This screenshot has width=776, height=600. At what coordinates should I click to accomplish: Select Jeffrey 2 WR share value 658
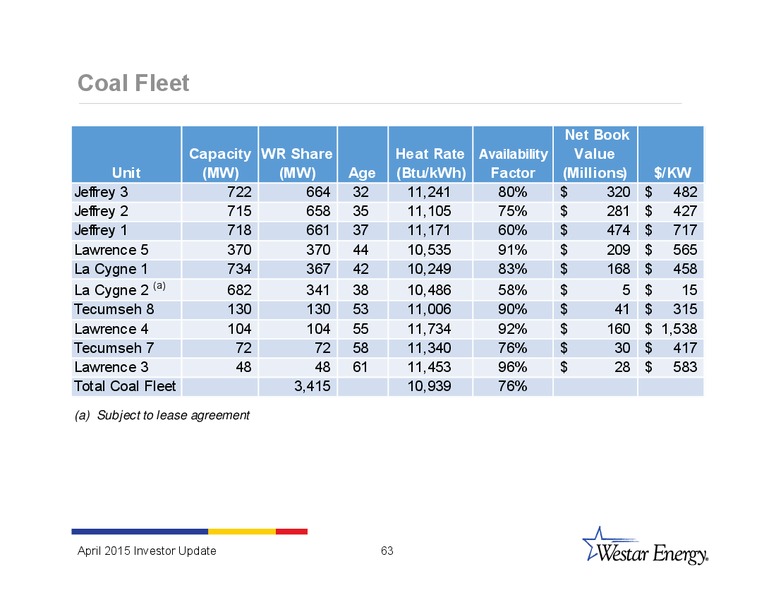318,211
